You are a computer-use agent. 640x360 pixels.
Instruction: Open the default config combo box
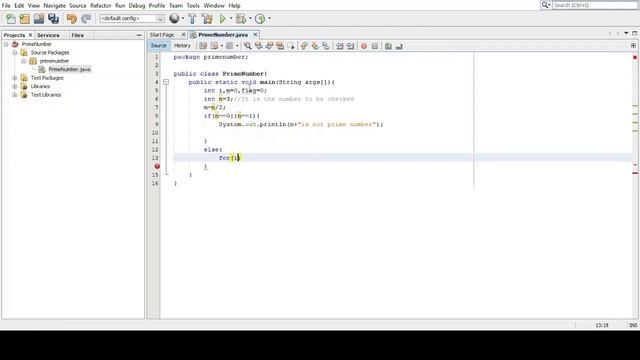132,18
